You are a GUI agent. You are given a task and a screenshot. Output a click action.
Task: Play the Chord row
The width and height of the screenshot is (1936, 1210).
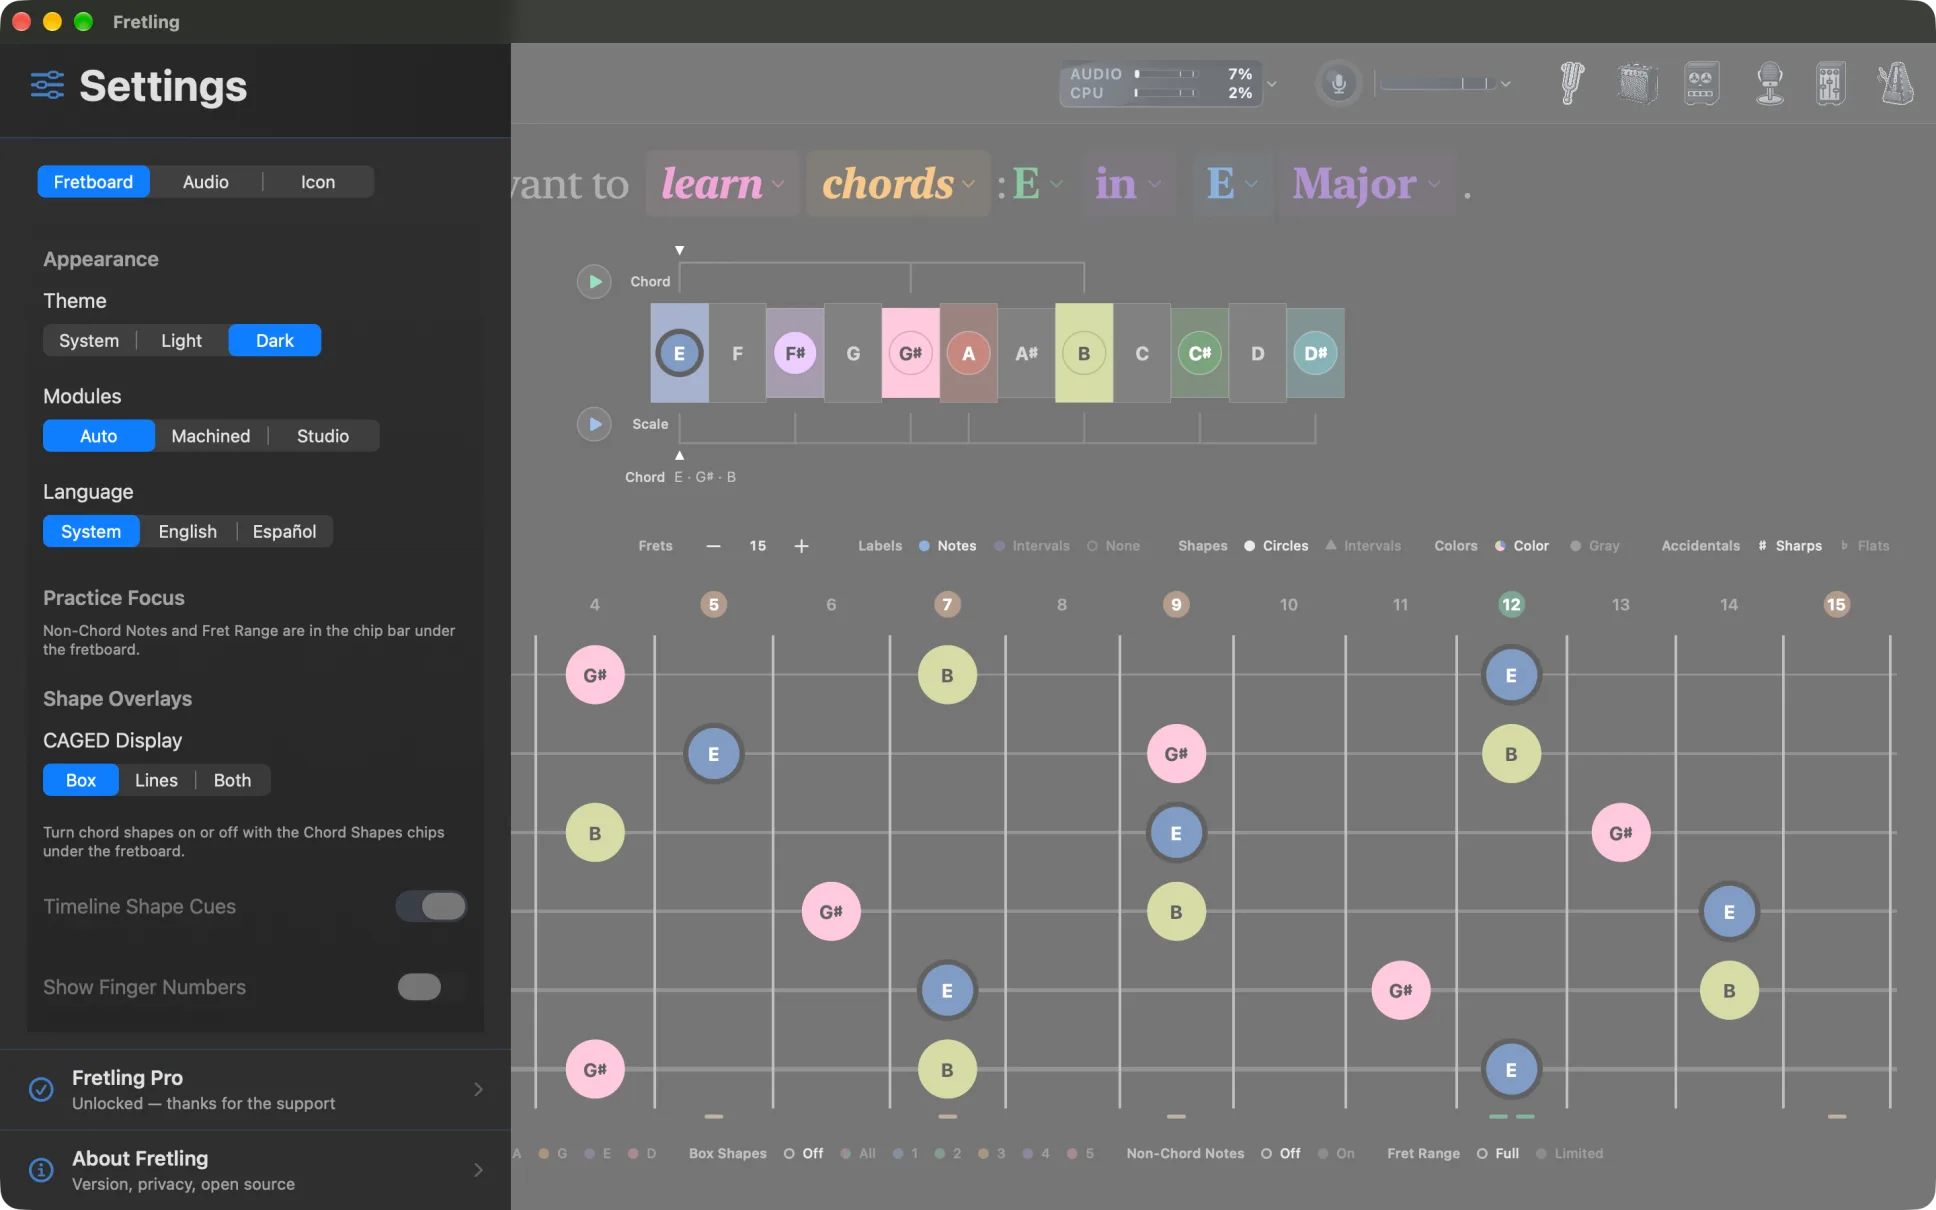[594, 281]
